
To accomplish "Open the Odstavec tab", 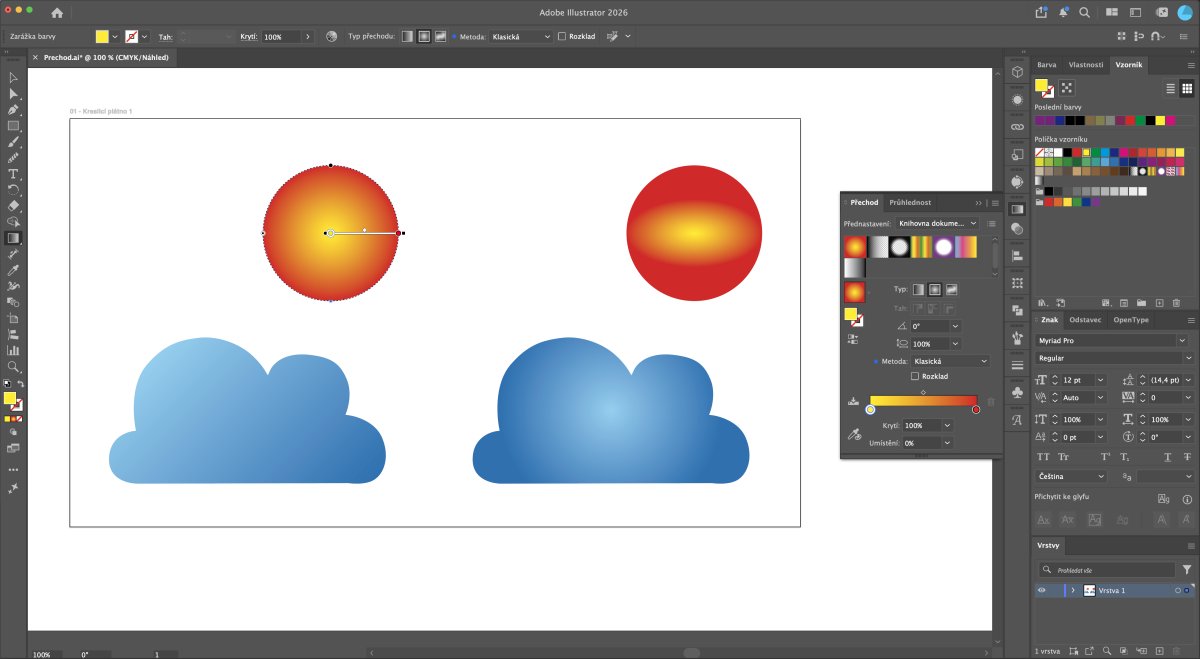I will 1085,319.
